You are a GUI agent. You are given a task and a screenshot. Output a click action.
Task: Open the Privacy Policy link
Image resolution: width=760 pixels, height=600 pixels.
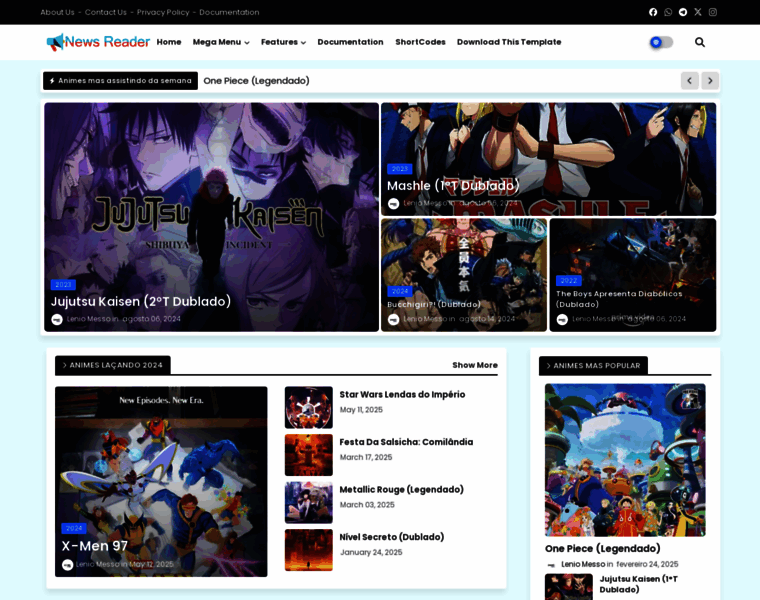pos(163,12)
